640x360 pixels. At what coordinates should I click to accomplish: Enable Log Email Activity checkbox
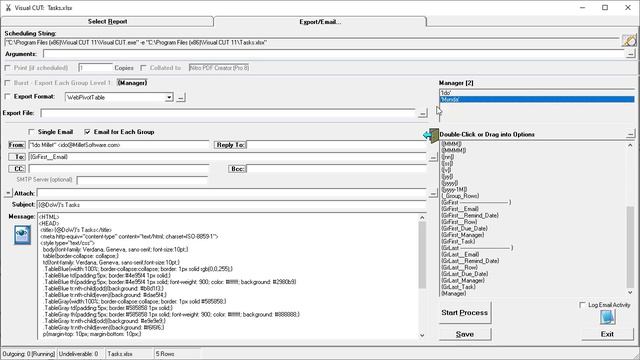point(582,305)
